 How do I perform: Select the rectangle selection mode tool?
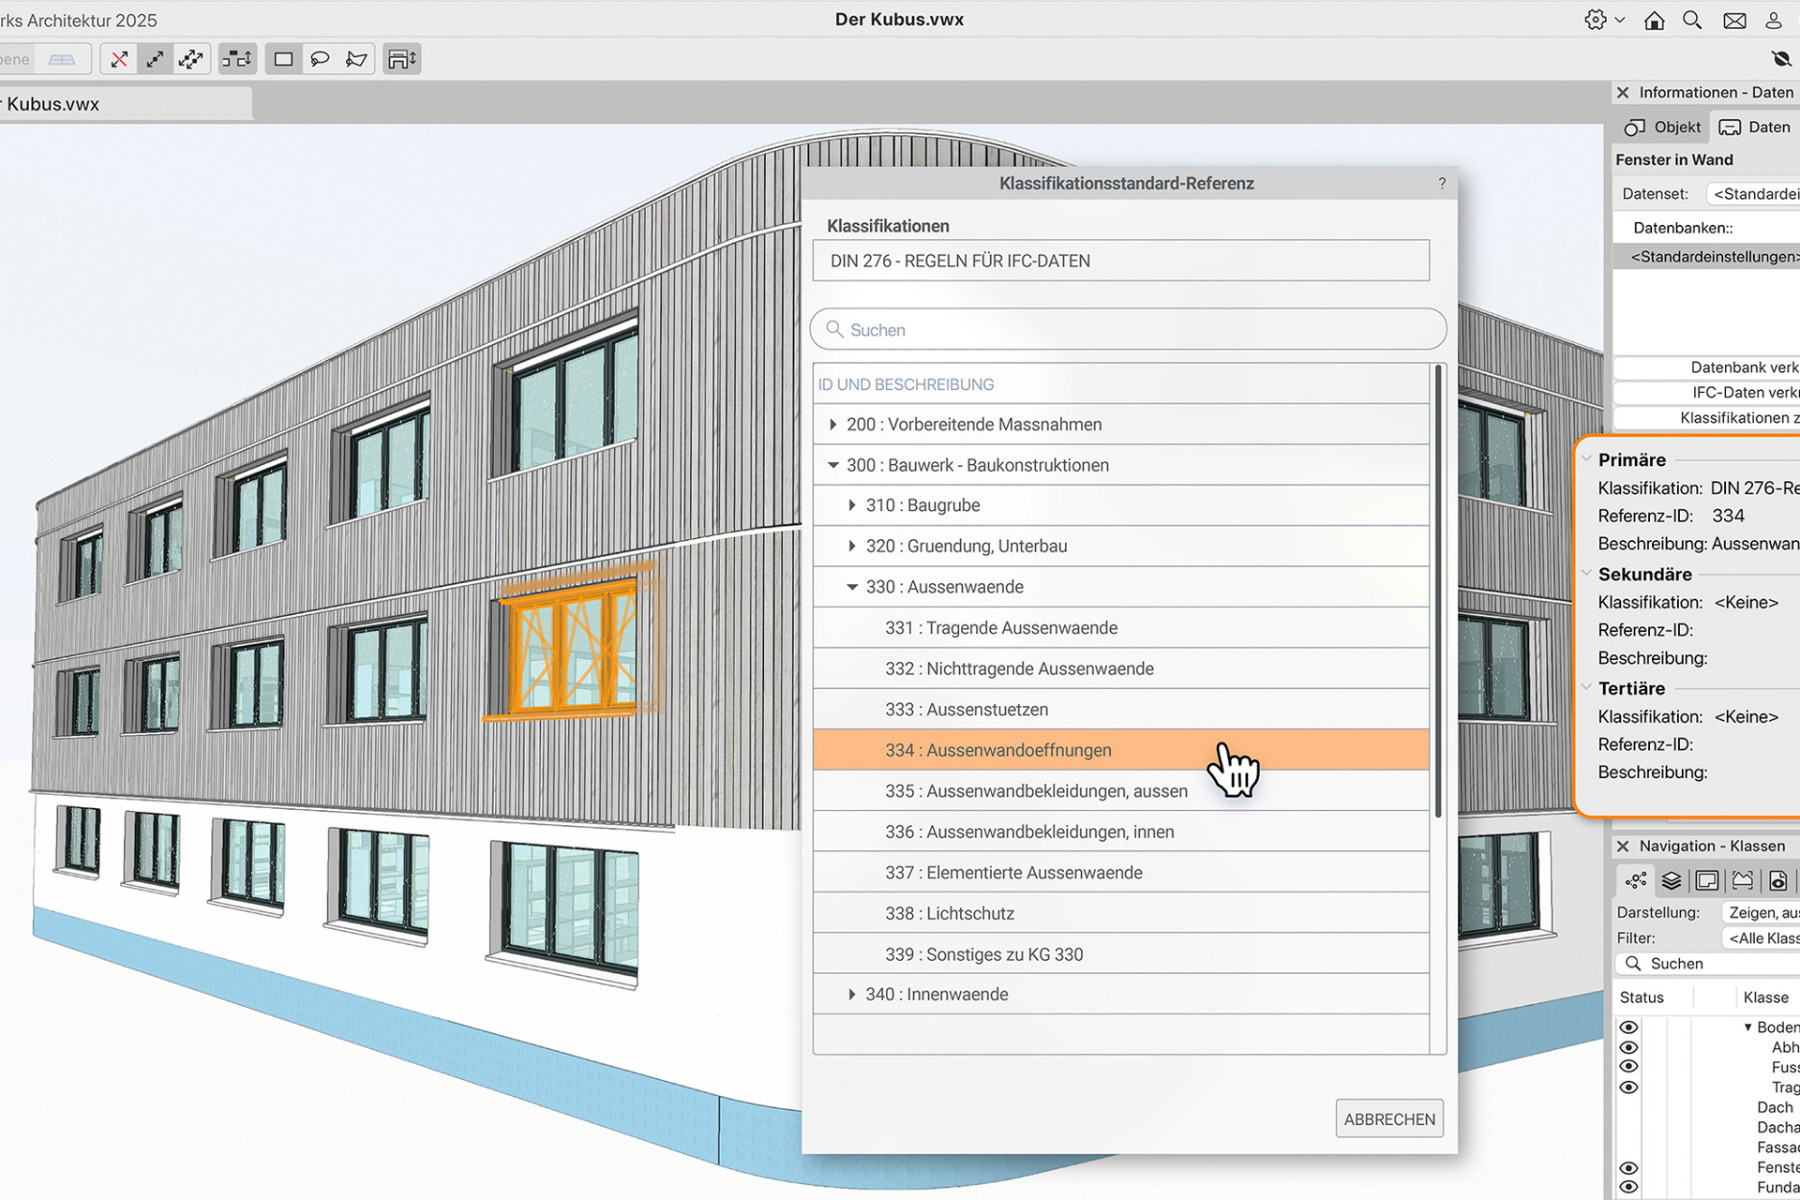[x=282, y=58]
